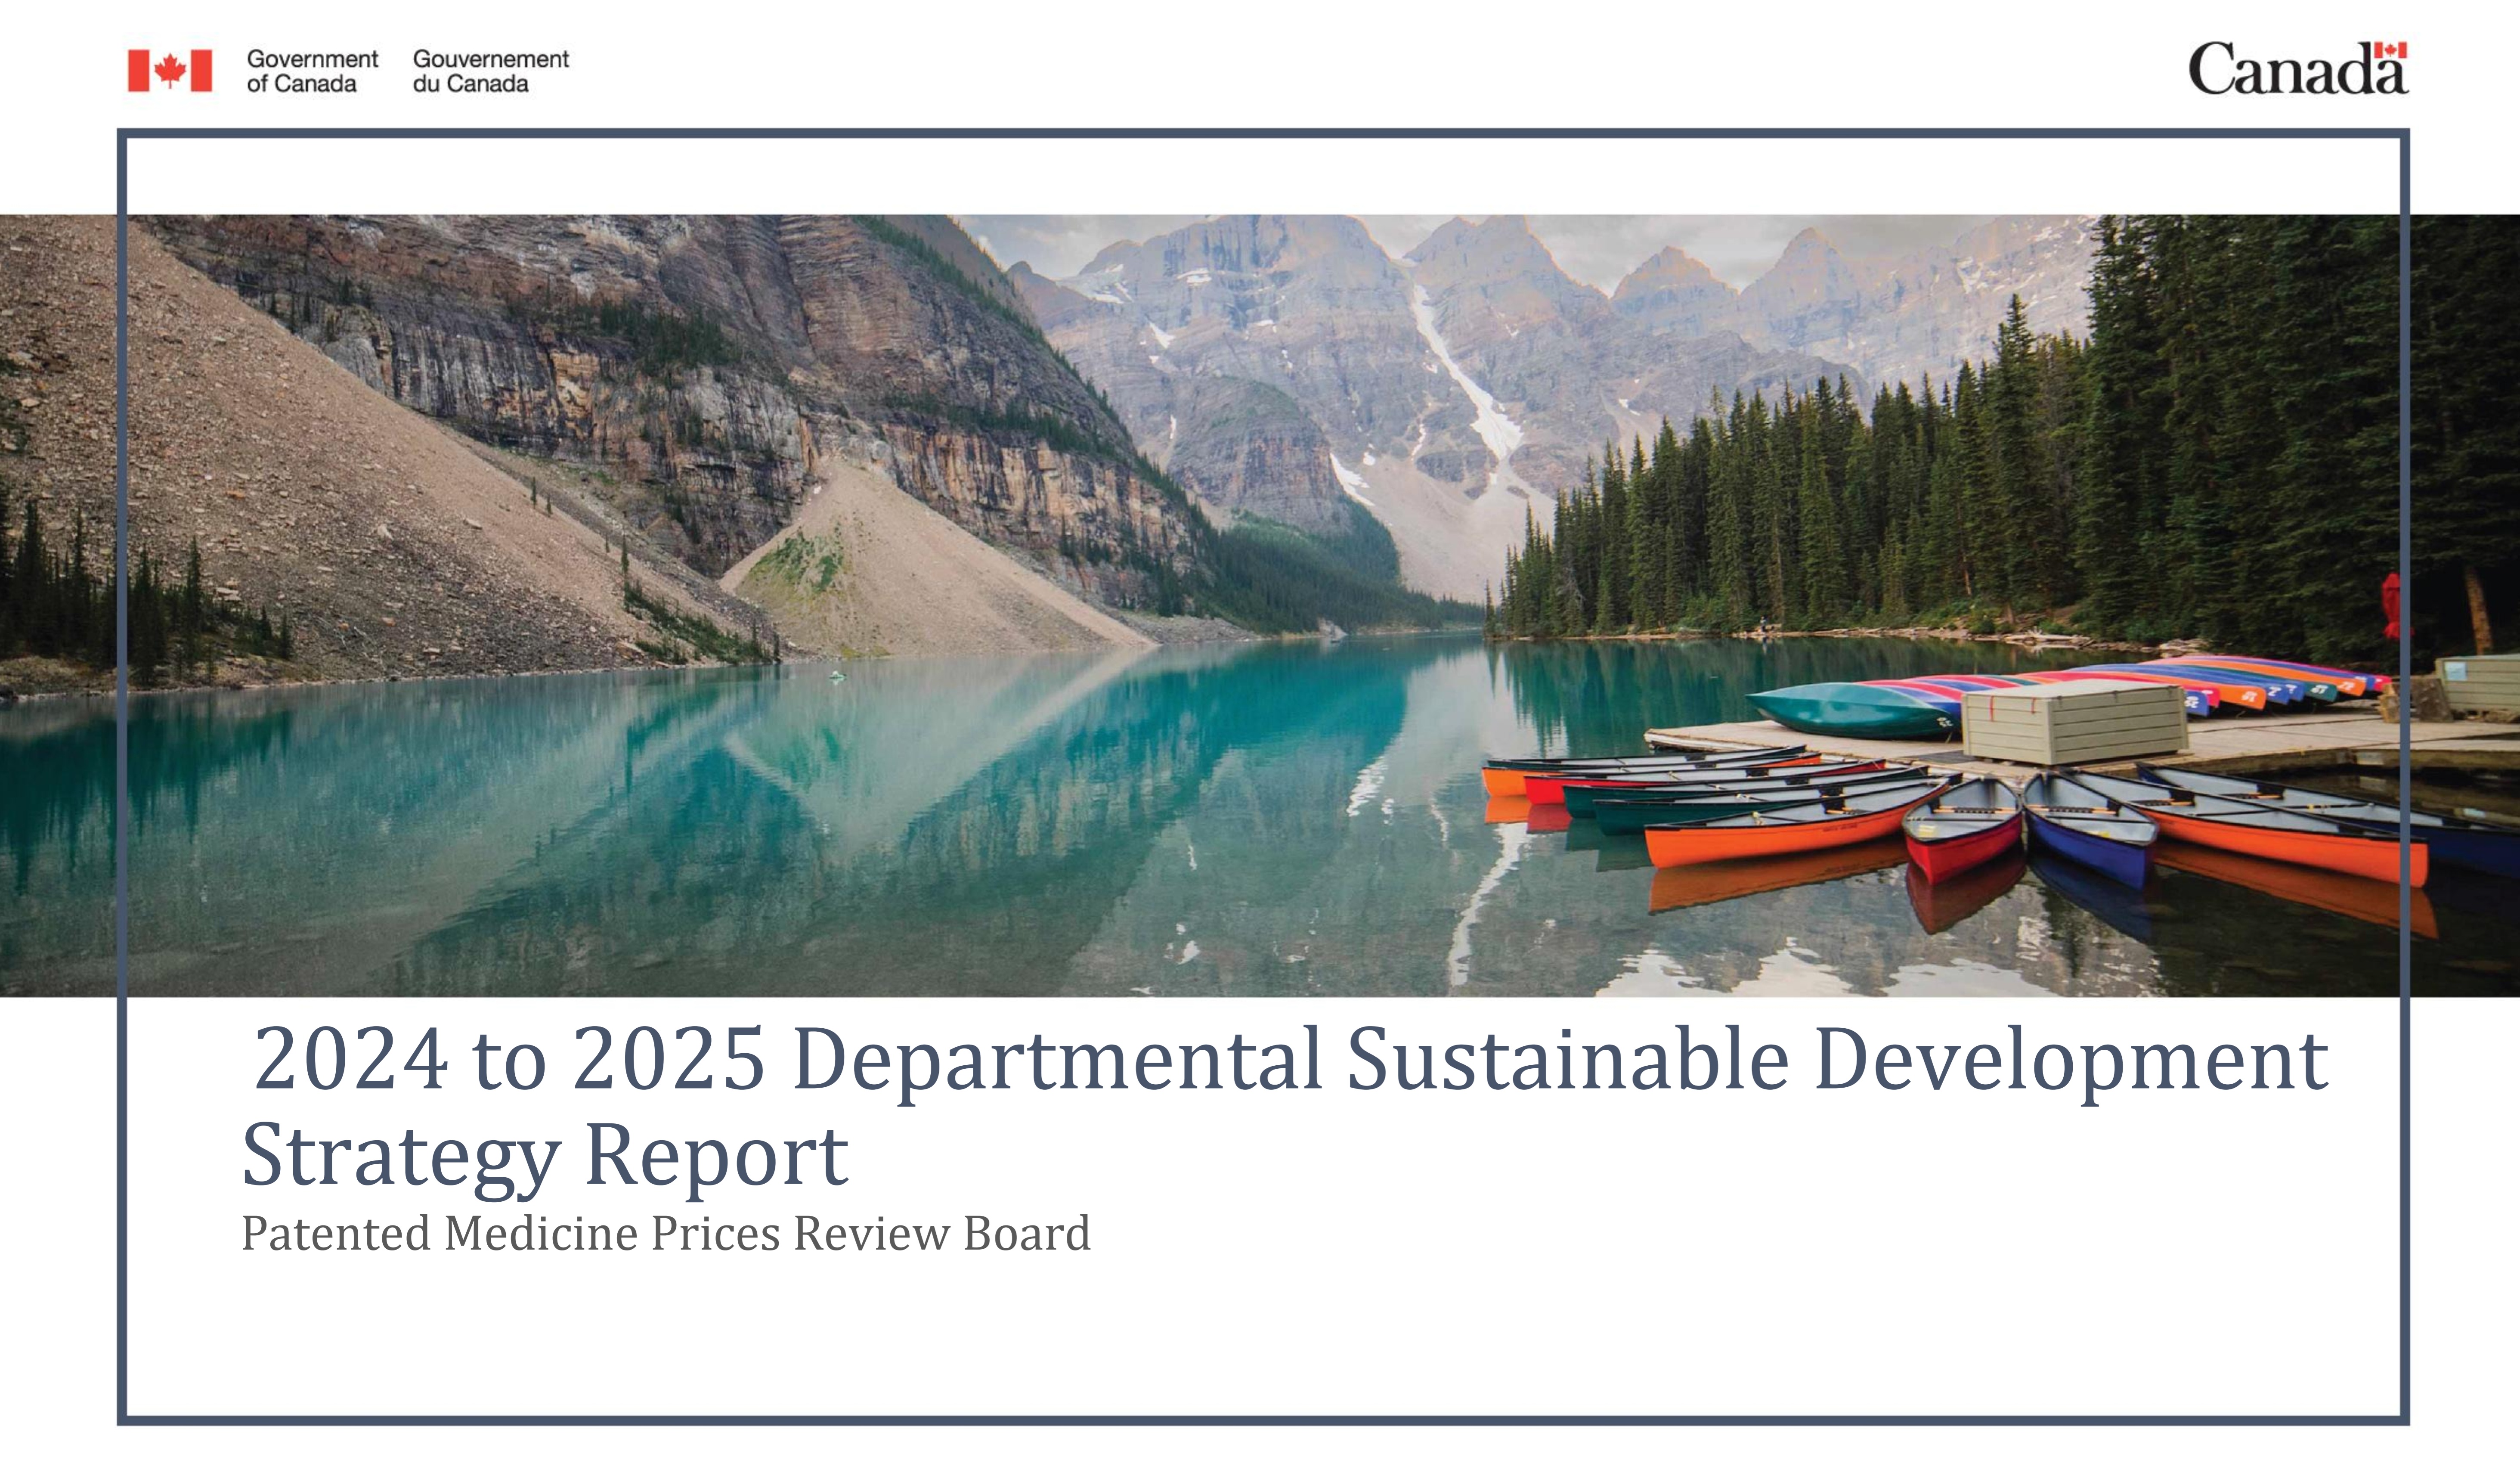The height and width of the screenshot is (1467, 2520).
Task: Click the red Canadian flag symbol
Action: tap(169, 71)
